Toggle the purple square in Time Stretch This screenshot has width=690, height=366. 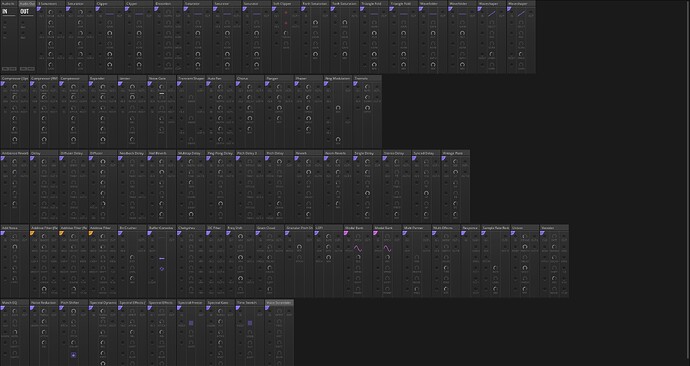(x=250, y=323)
